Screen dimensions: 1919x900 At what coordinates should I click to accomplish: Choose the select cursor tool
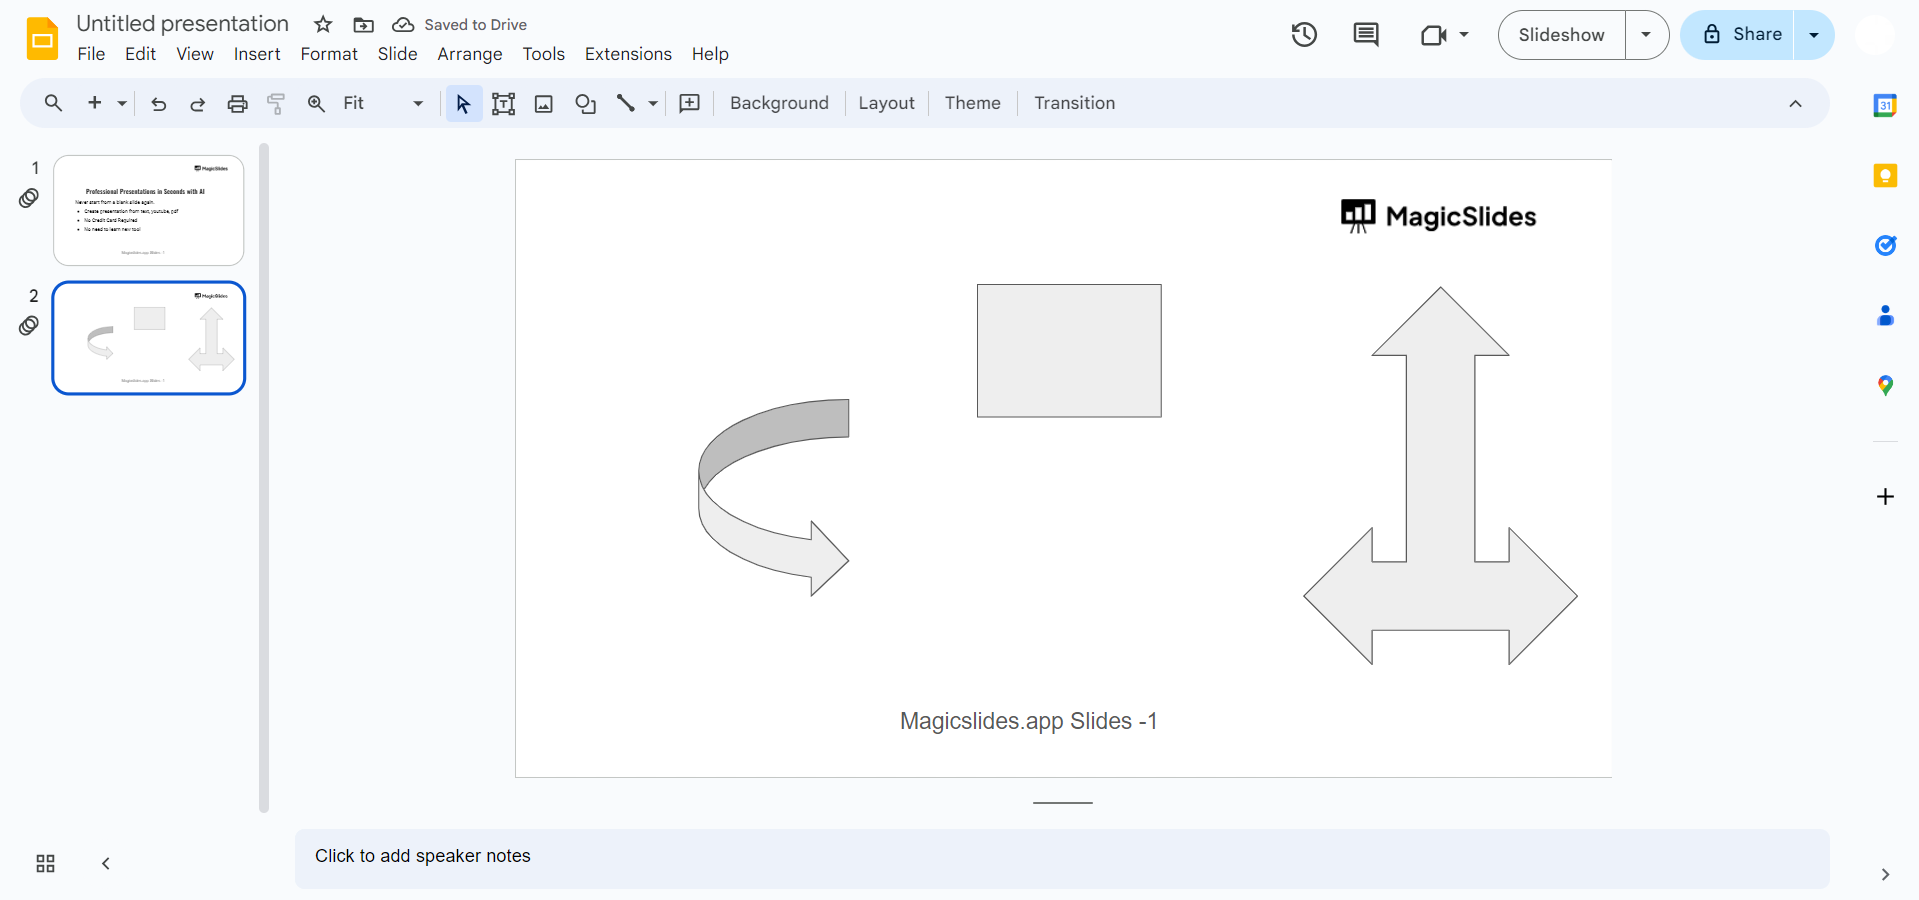coord(463,103)
